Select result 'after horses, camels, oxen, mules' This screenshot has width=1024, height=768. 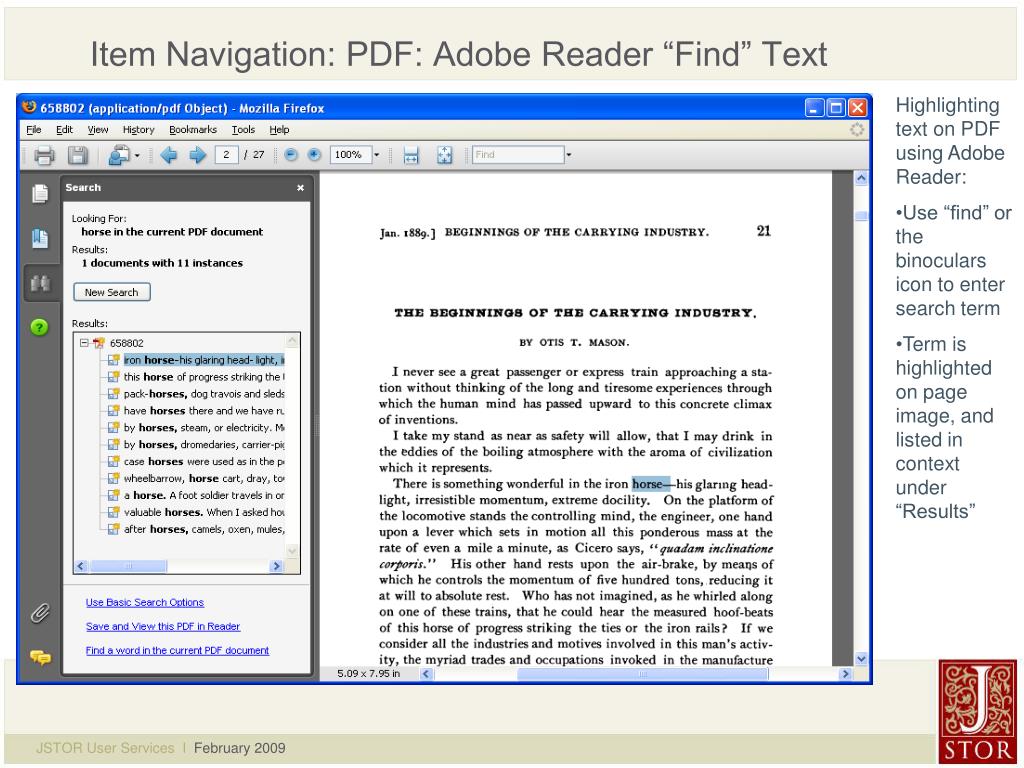(204, 530)
